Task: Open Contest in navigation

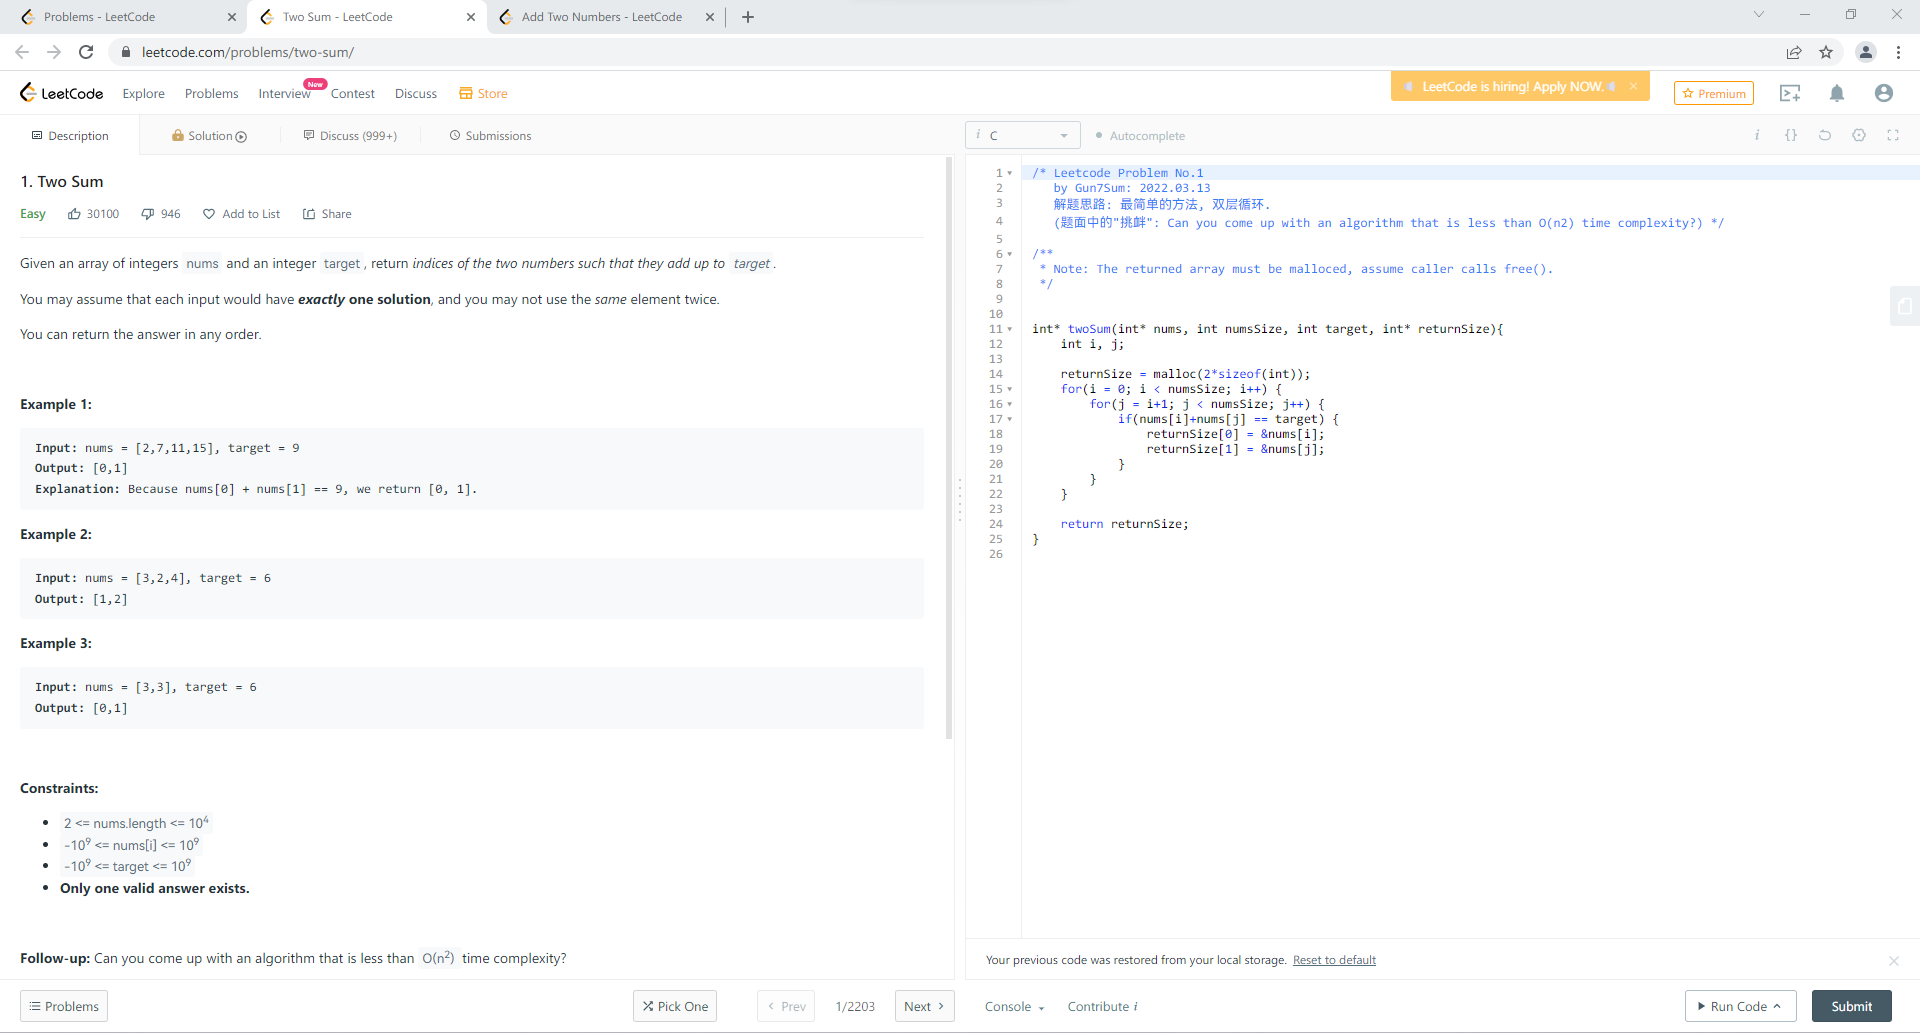Action: (x=353, y=94)
